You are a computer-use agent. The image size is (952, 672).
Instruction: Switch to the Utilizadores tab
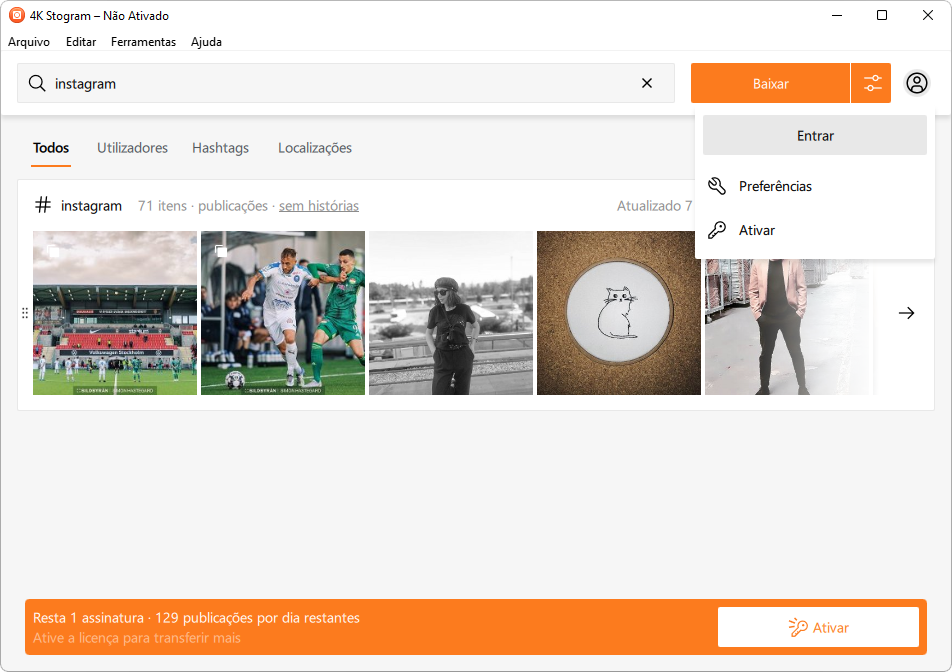132,148
